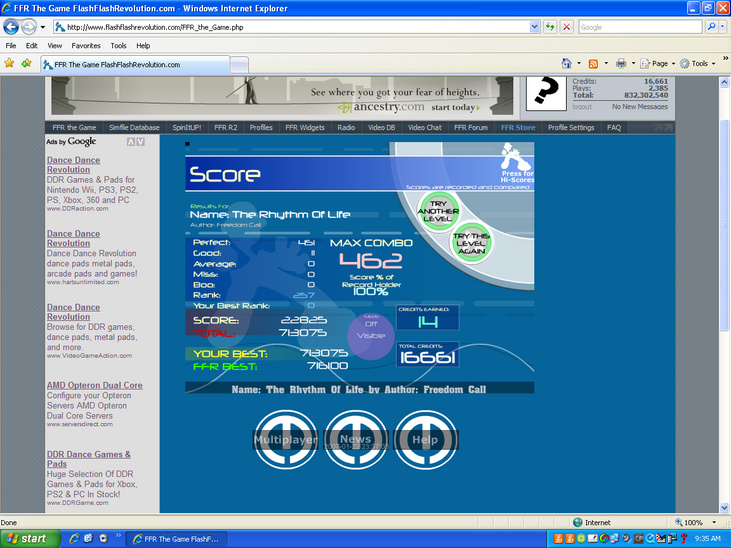Click the Try Another Level button

[x=438, y=211]
